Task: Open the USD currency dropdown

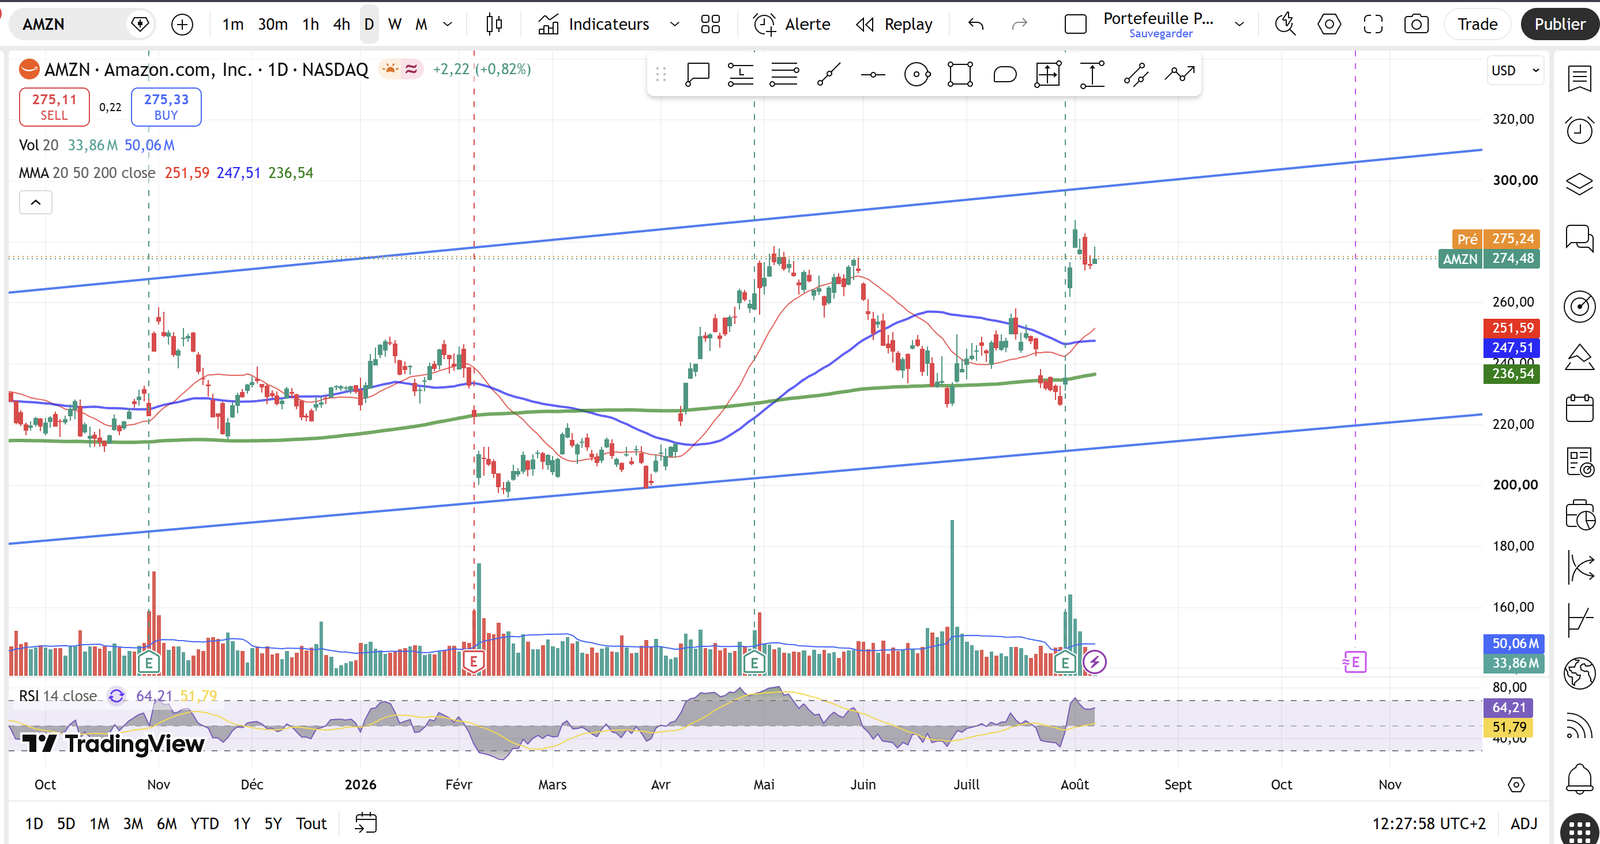Action: 1514,71
